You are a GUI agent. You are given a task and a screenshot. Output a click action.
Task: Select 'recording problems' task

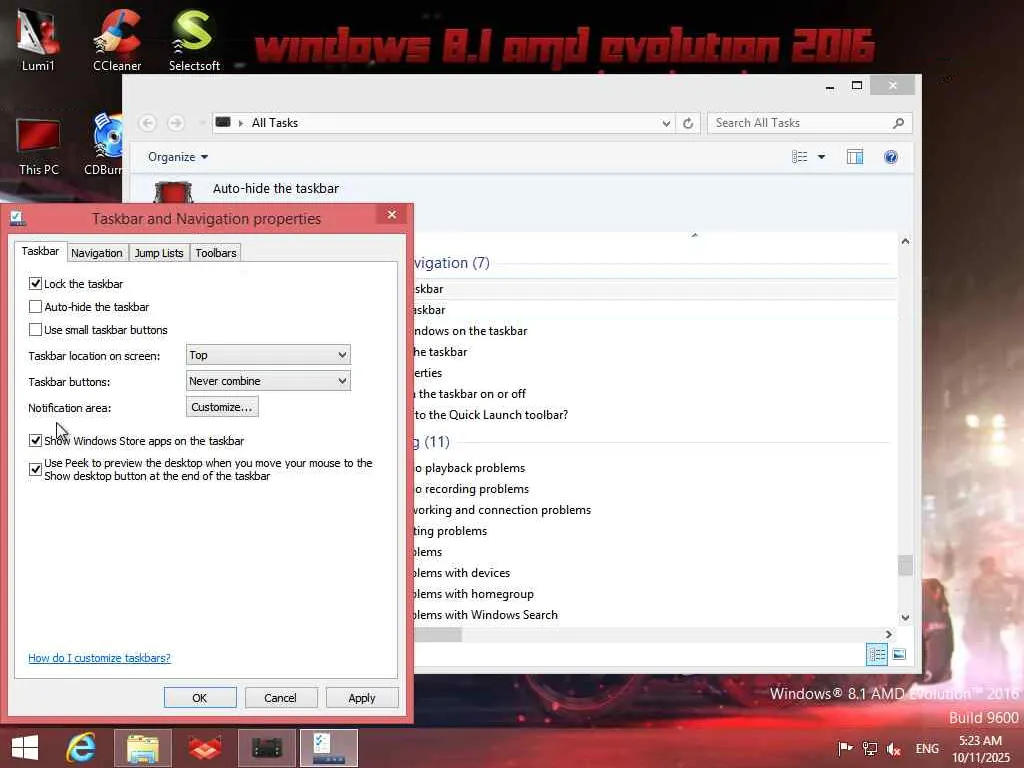point(471,488)
